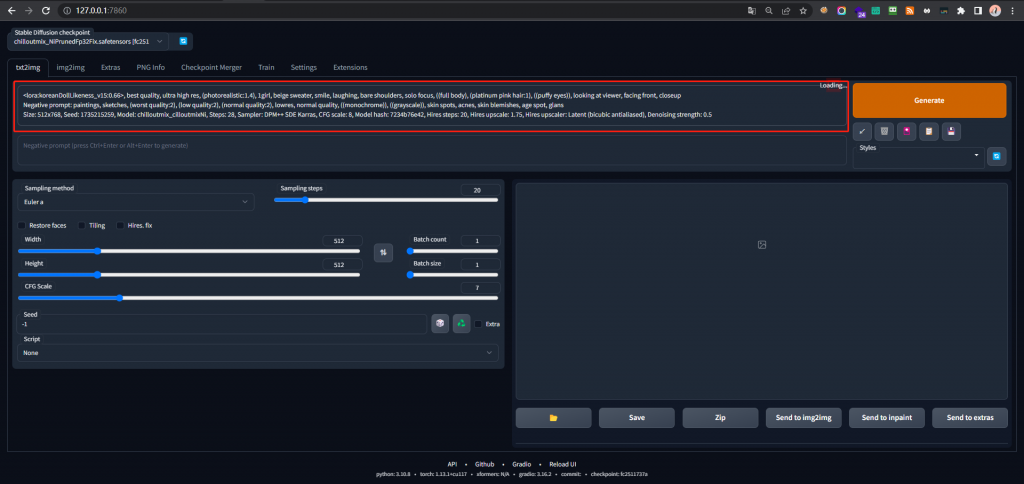This screenshot has width=1024, height=484.
Task: Open the Train tab
Action: (266, 67)
